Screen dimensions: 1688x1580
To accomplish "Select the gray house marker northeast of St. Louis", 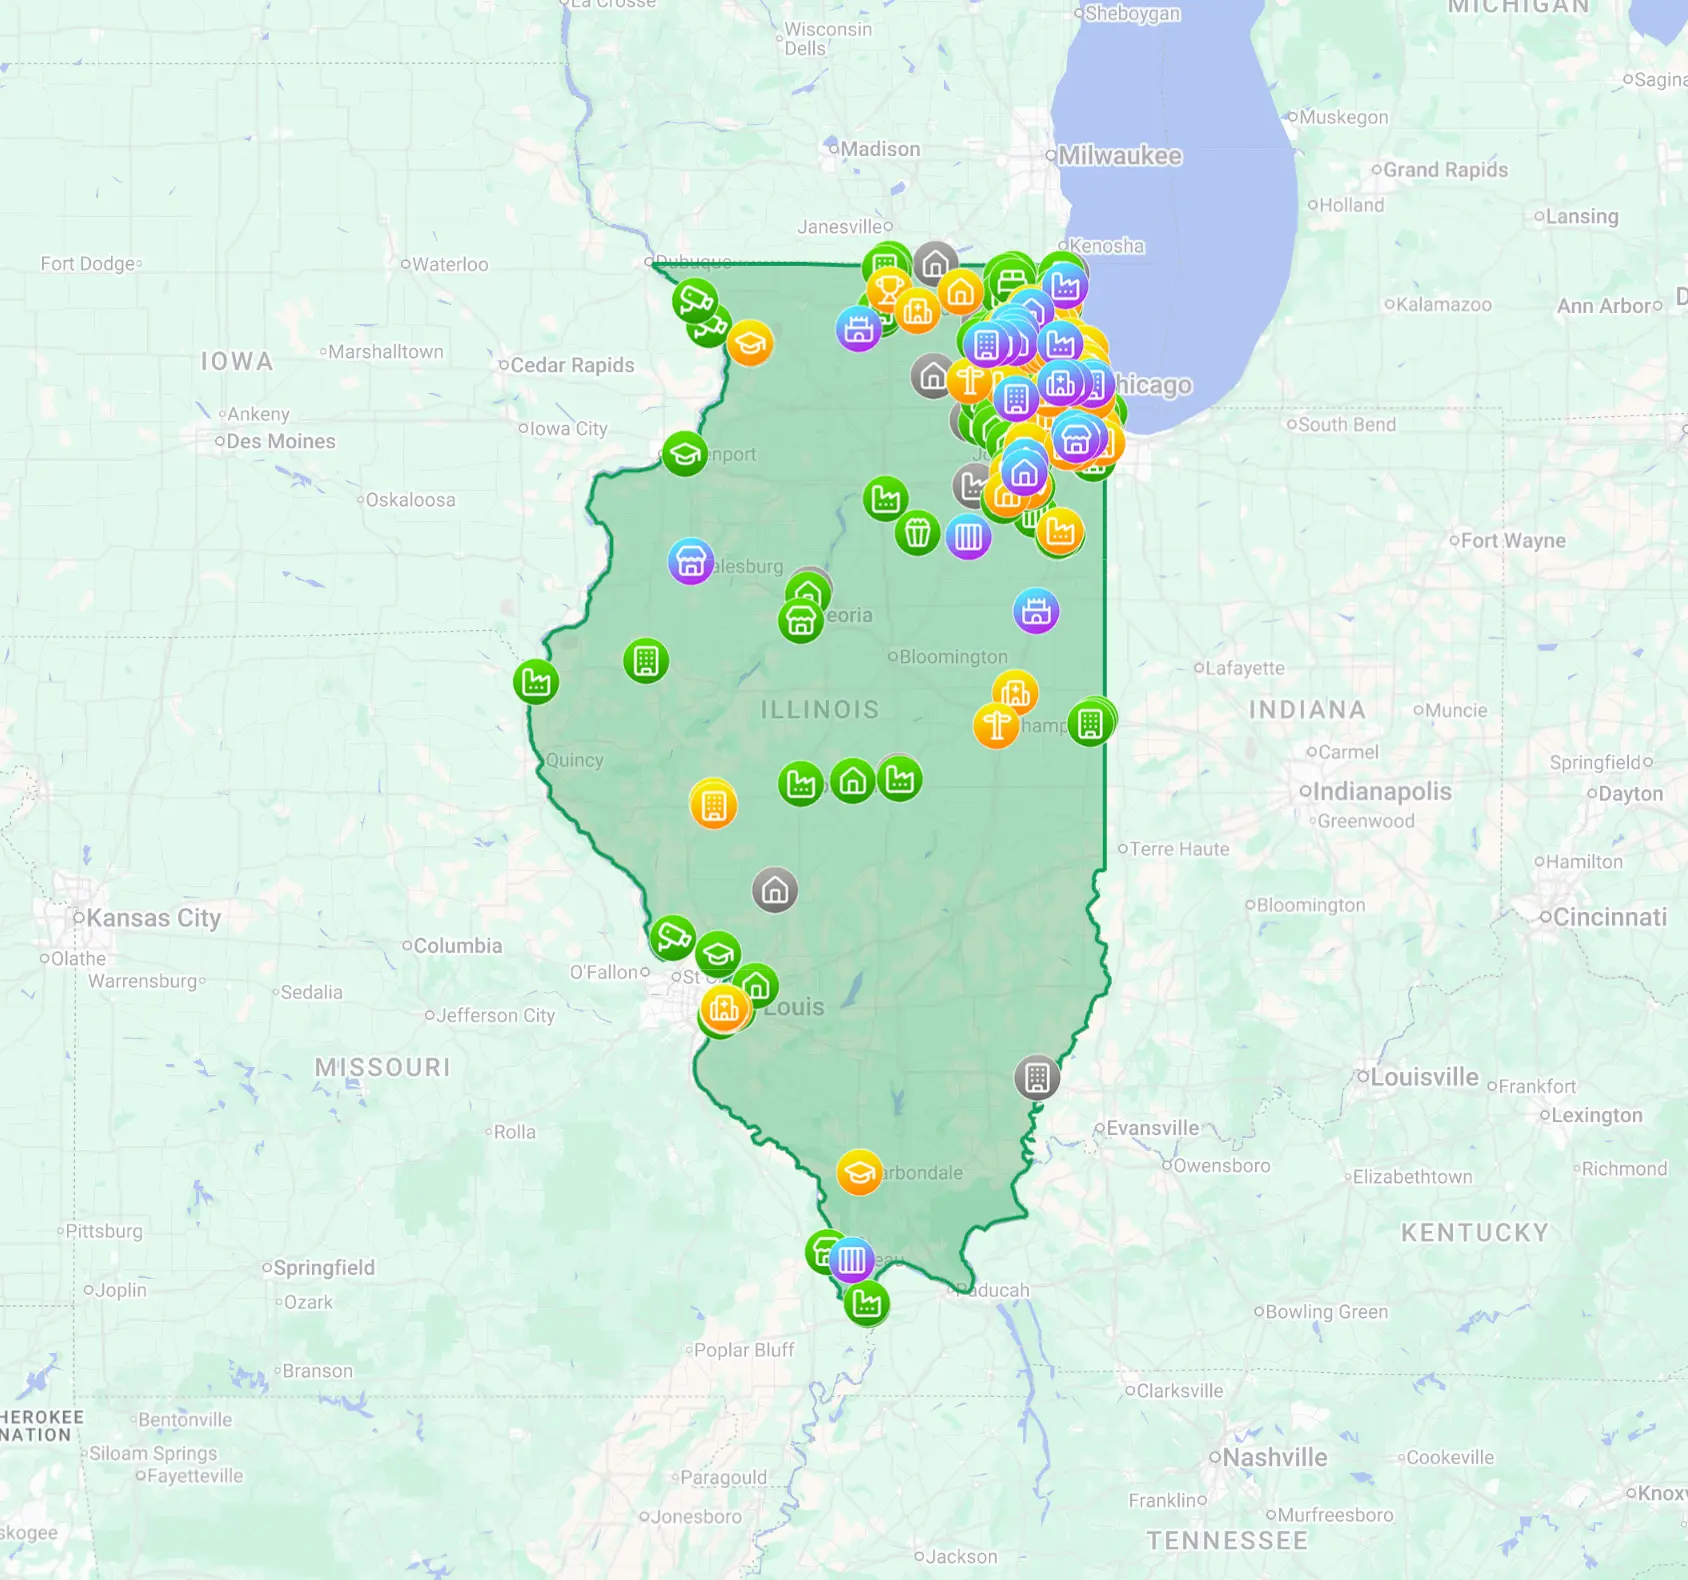I will [775, 890].
